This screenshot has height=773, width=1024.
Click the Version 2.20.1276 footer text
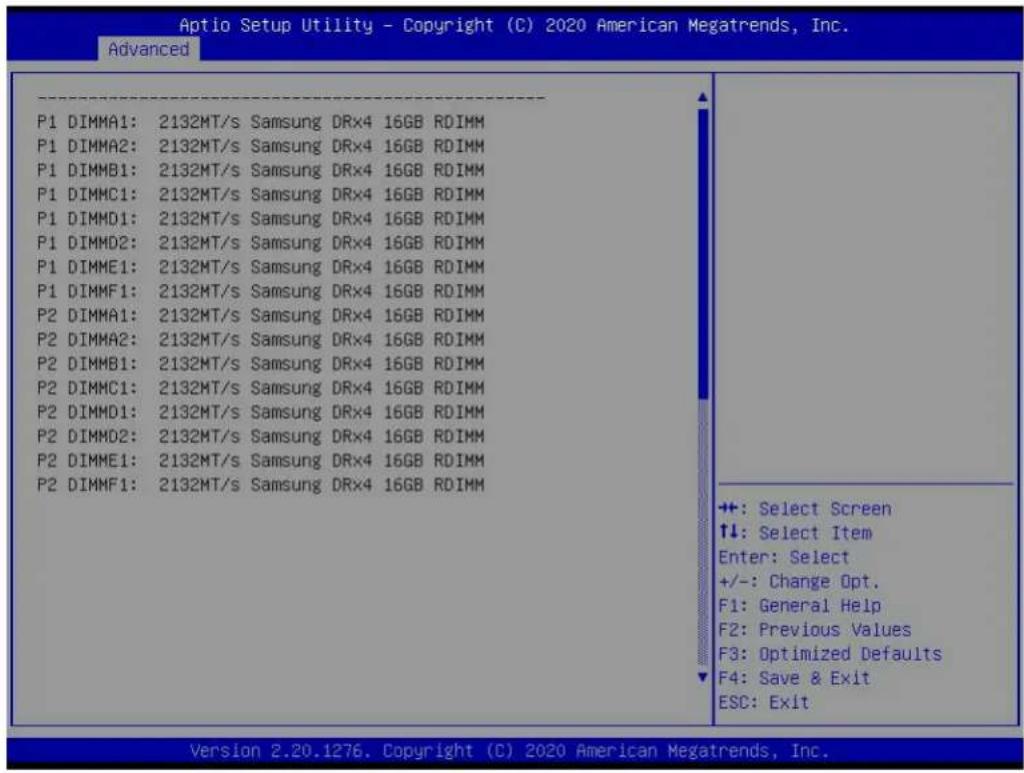[509, 751]
